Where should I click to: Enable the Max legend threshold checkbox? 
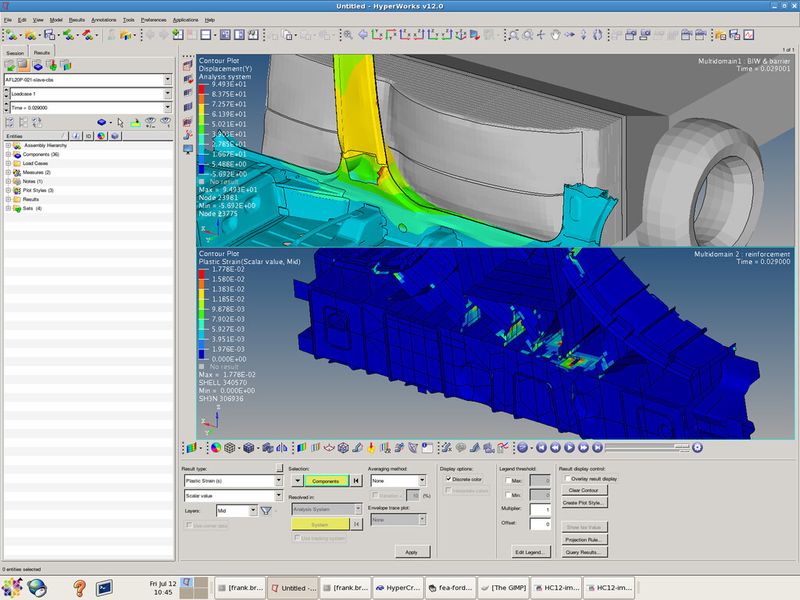[x=508, y=480]
